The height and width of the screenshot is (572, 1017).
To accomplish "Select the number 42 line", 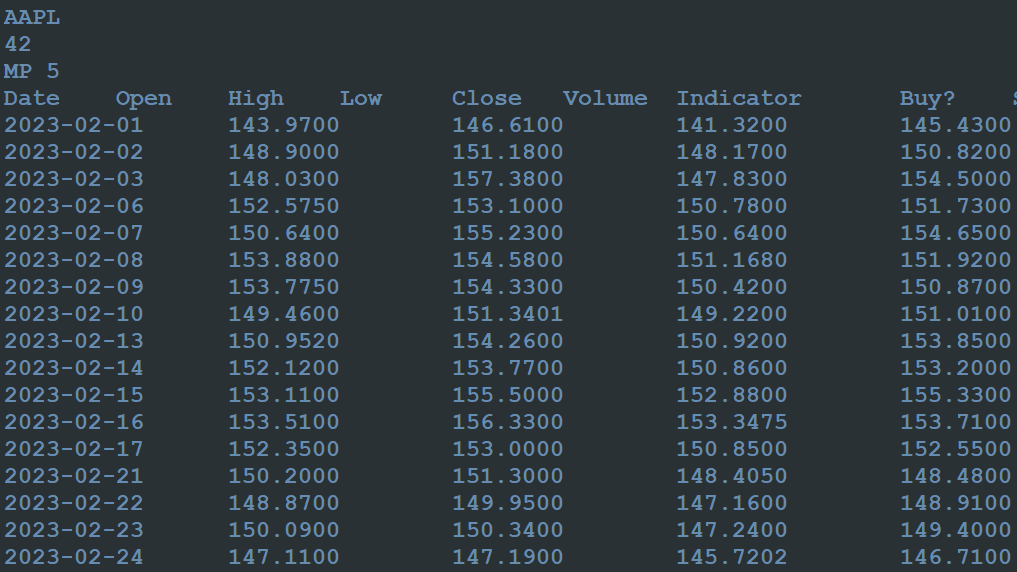I will (x=18, y=45).
